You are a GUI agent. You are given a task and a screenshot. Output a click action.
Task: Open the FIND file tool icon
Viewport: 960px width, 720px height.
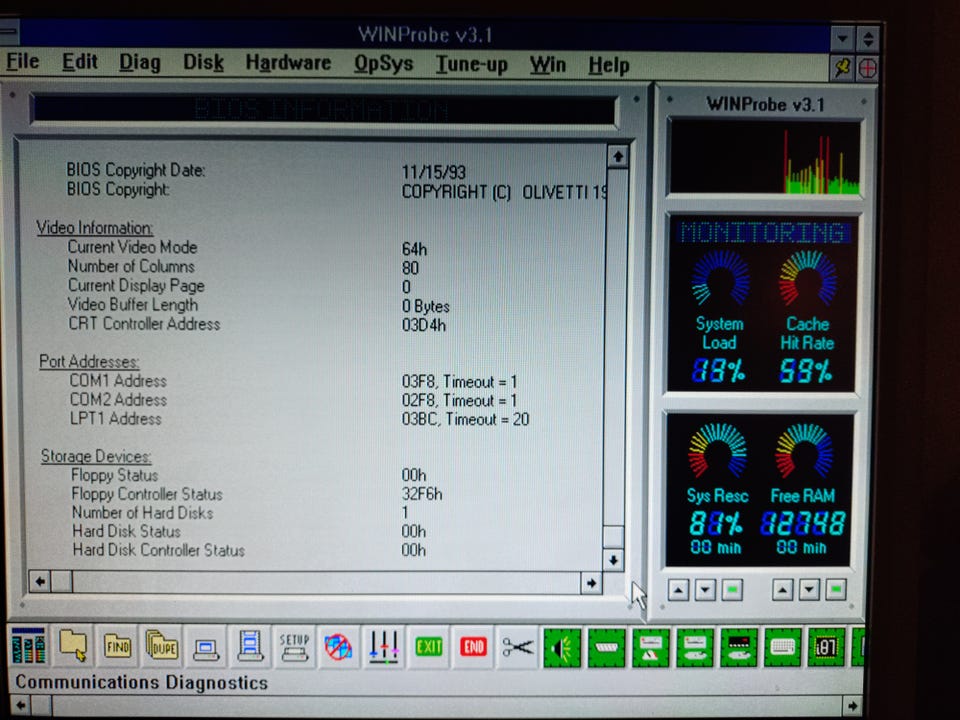pos(118,646)
